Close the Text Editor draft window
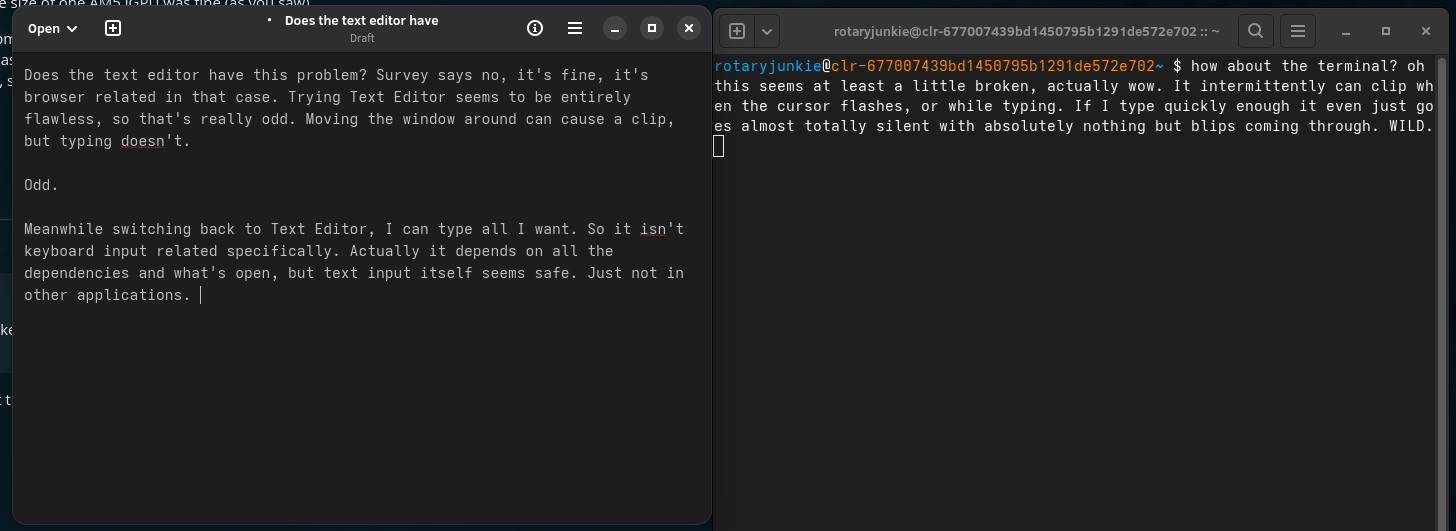Viewport: 1456px width, 531px height. [x=689, y=29]
